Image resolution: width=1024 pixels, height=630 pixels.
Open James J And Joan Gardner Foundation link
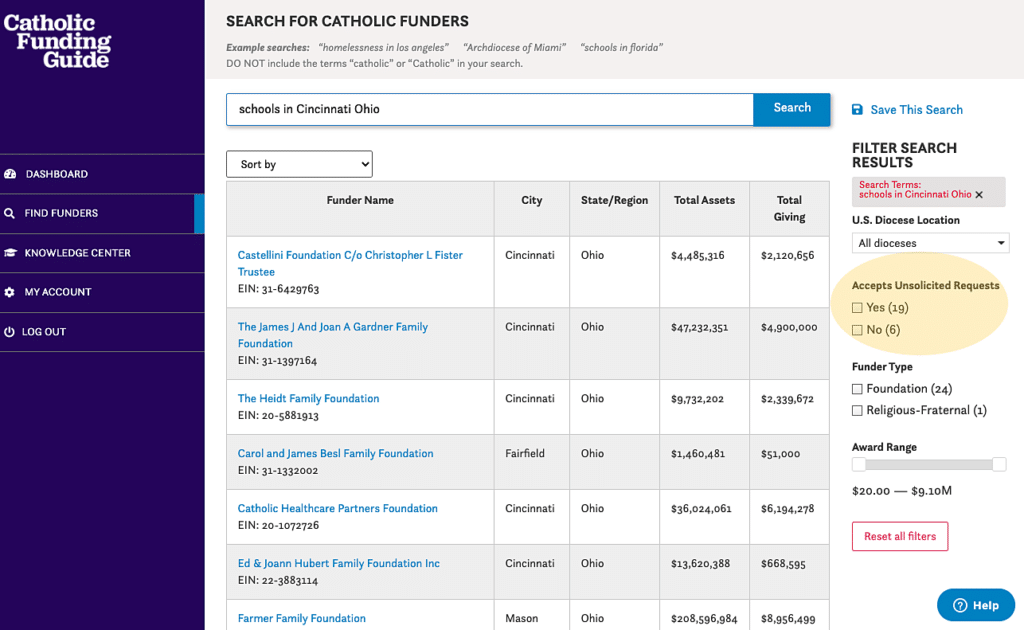click(332, 335)
